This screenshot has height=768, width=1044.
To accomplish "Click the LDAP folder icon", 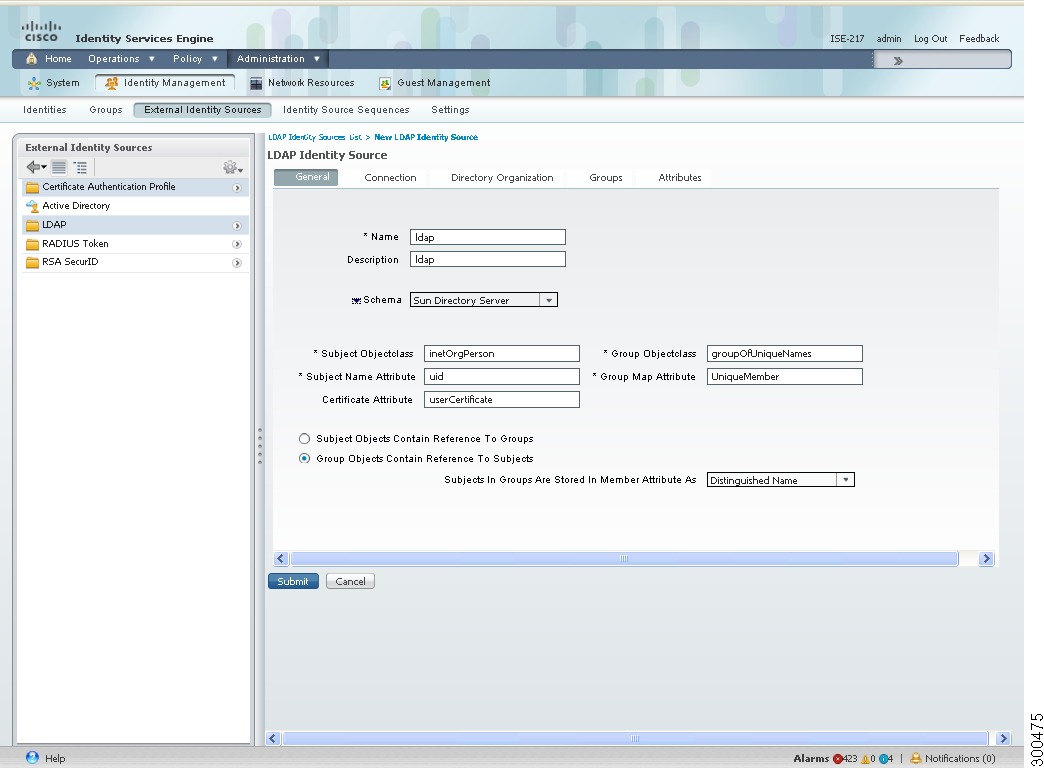I will pos(32,225).
